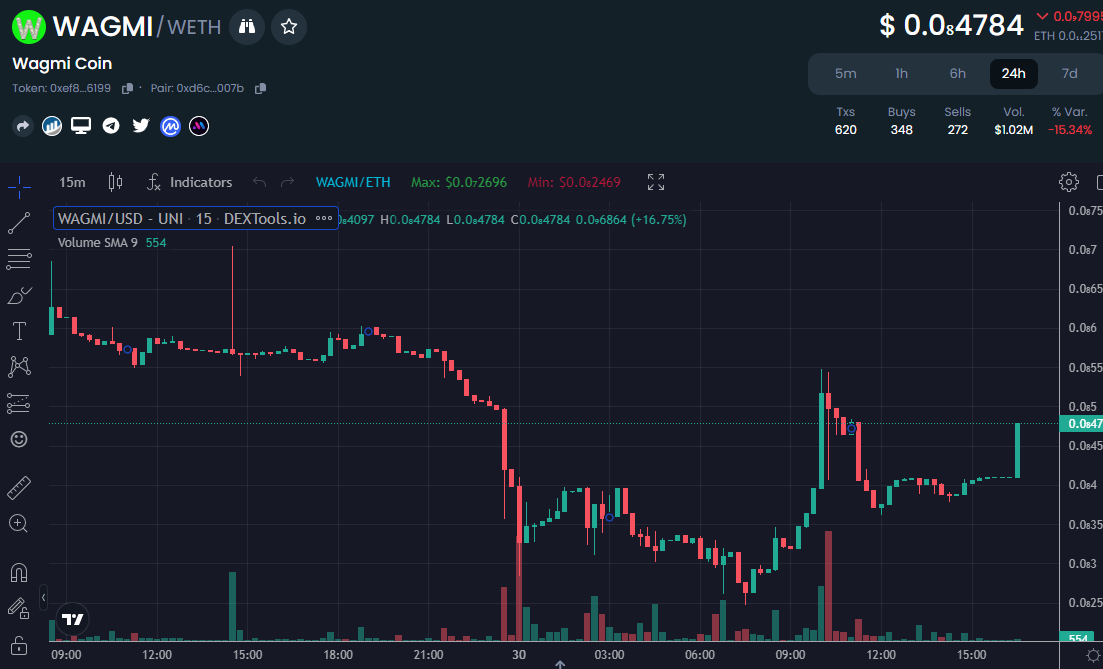Click the $ 0.0₈4784 price header

coord(952,26)
